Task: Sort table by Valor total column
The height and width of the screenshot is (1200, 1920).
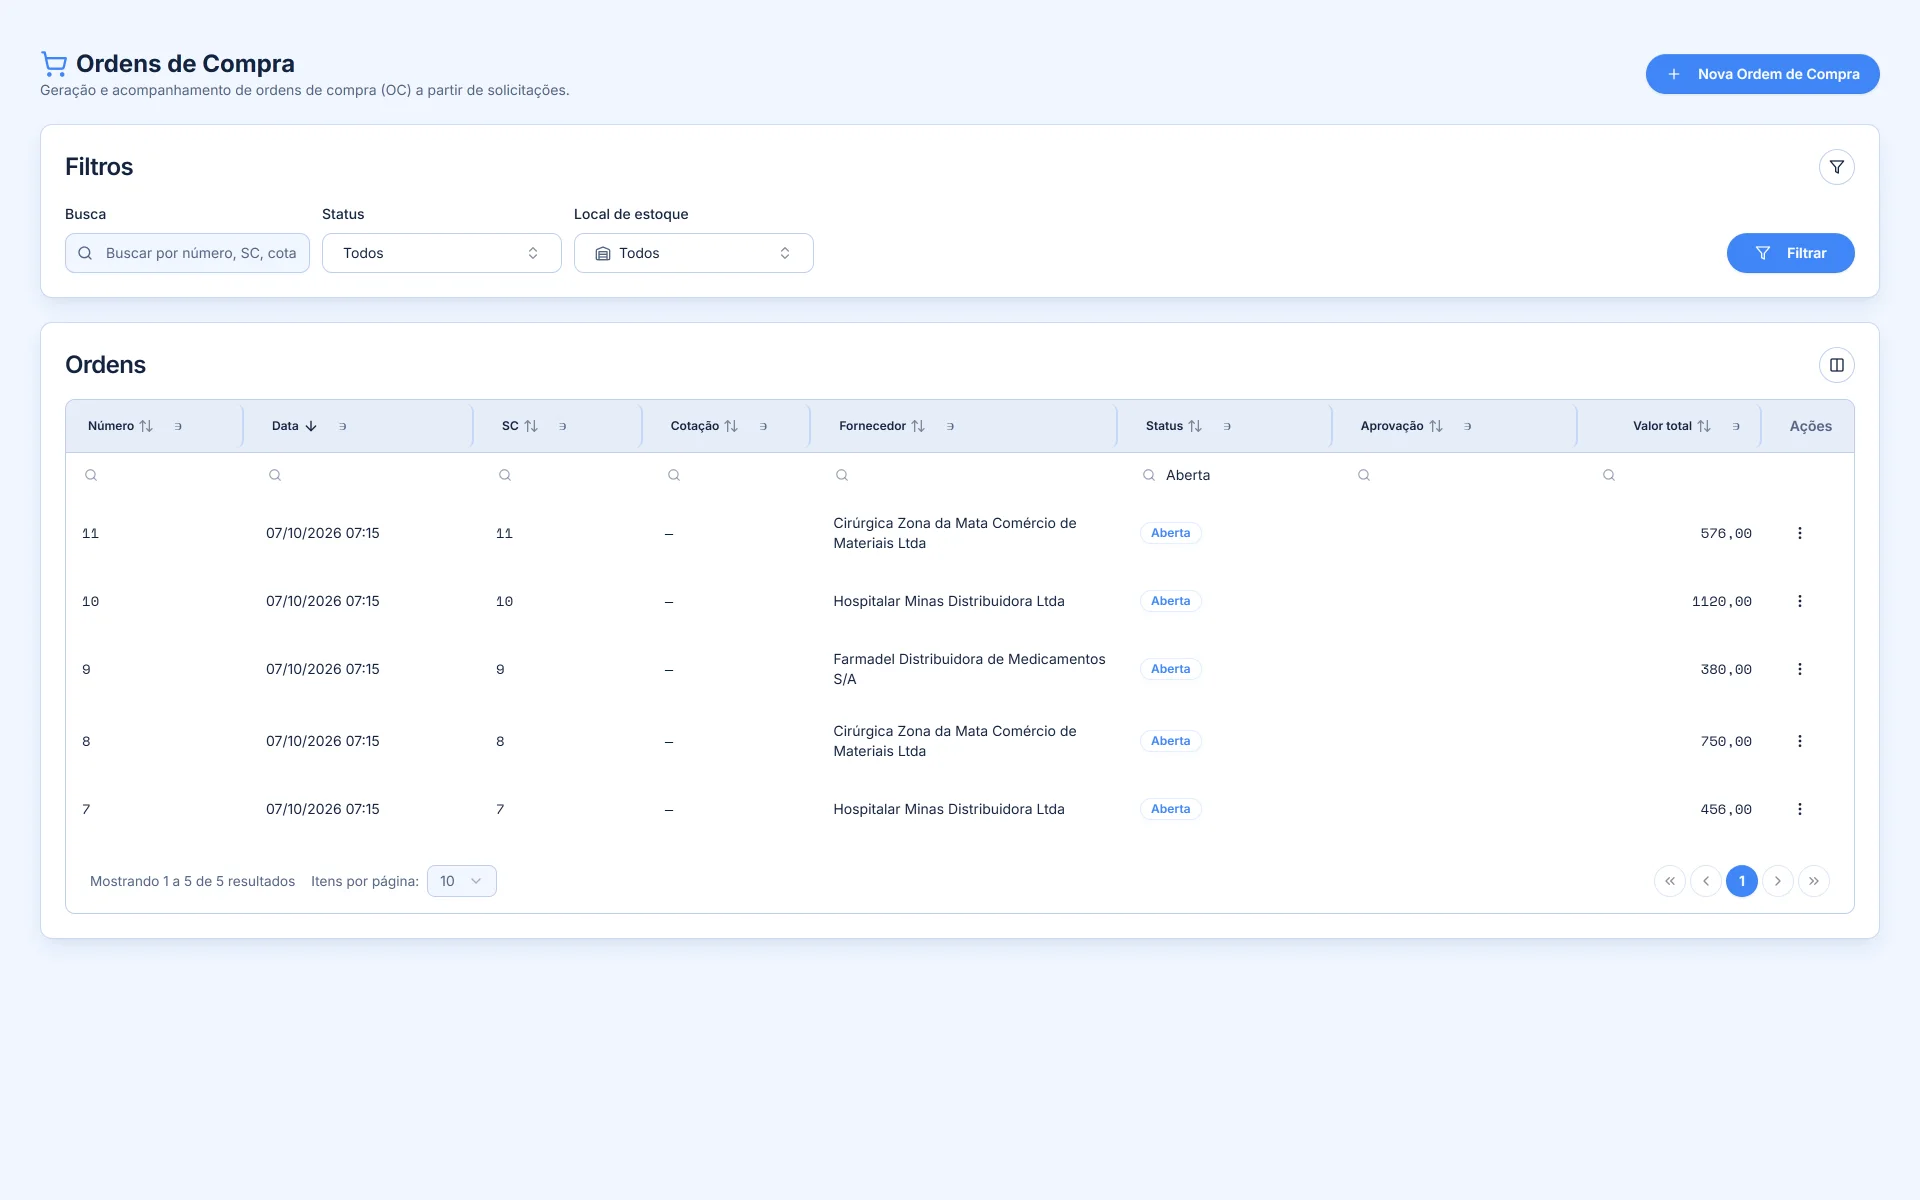Action: point(1704,426)
